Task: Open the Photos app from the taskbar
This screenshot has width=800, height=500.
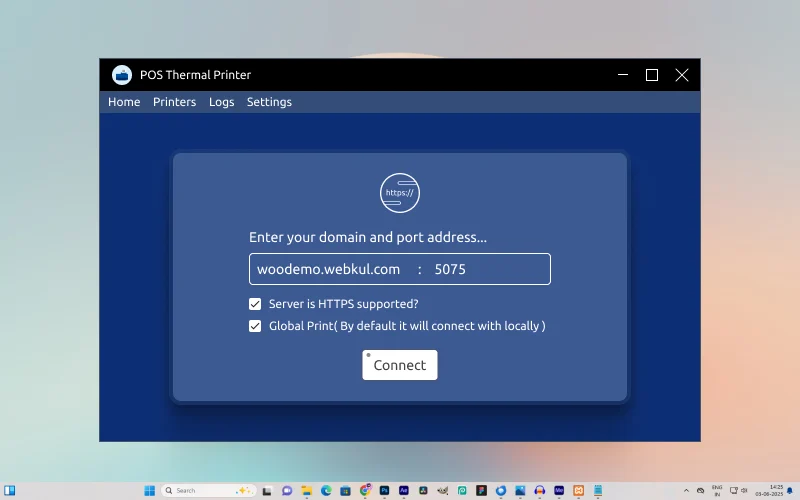Action: 520,491
